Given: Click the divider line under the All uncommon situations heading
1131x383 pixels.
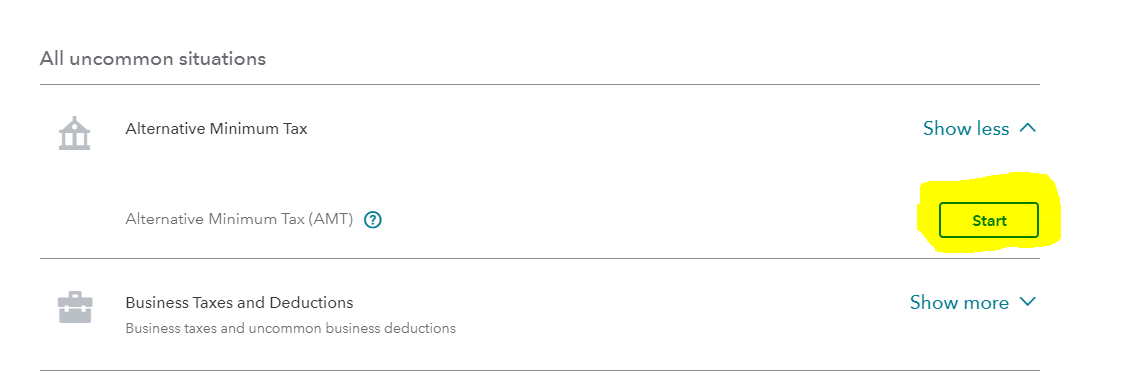Looking at the screenshot, I should (x=540, y=84).
